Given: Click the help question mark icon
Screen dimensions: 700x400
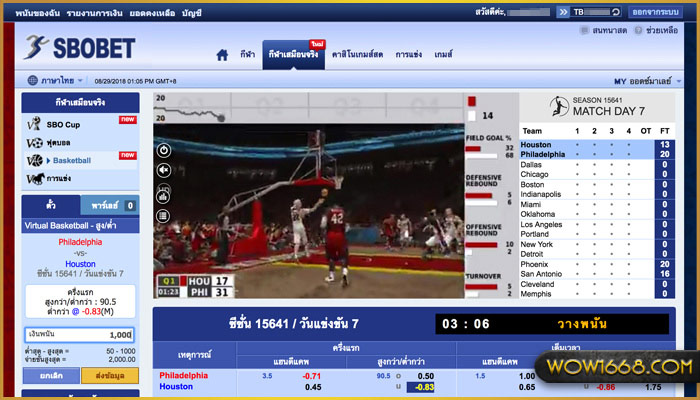Looking at the screenshot, I should (x=638, y=31).
